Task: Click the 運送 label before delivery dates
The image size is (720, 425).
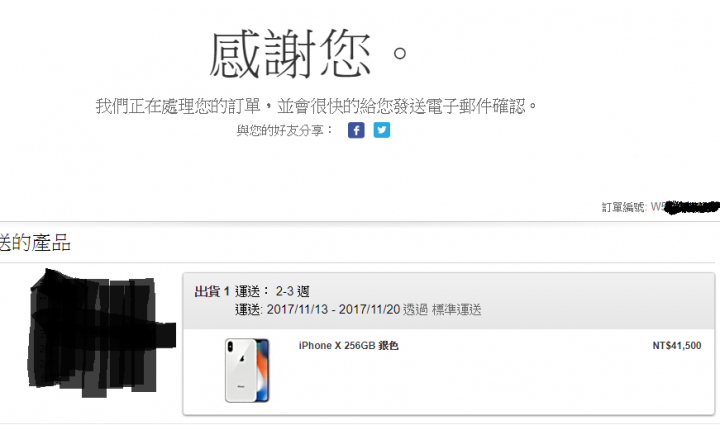Action: click(x=249, y=310)
